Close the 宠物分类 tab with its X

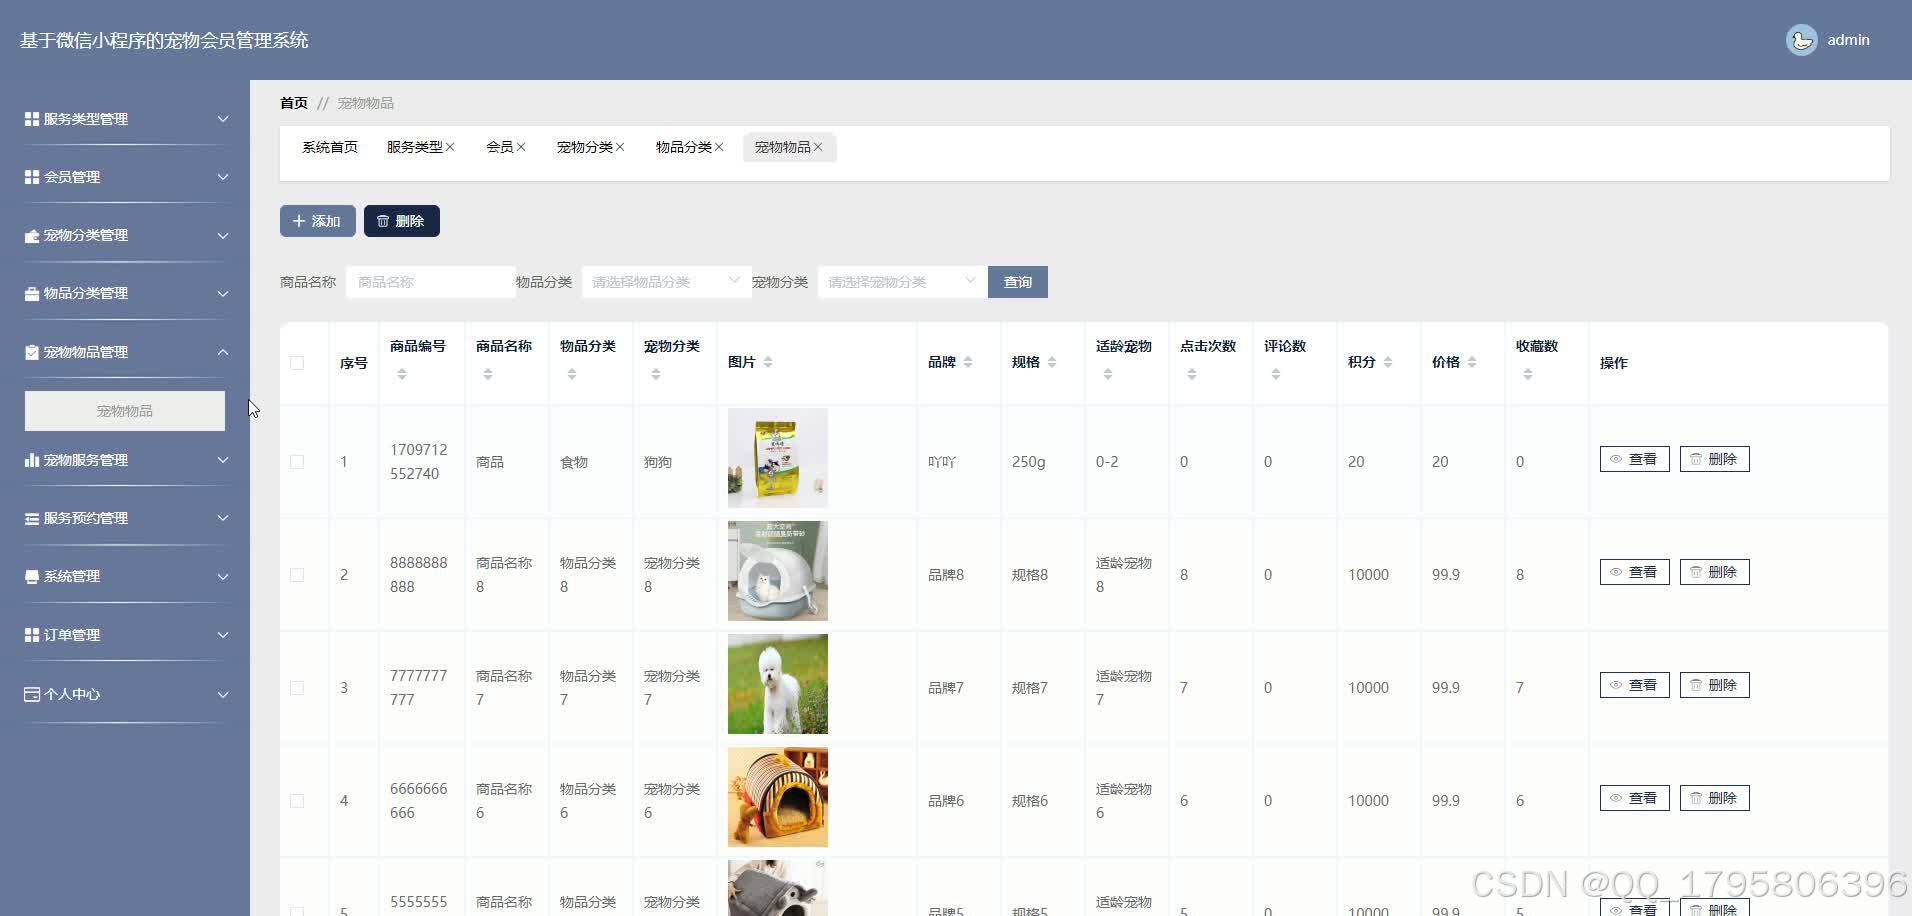point(620,147)
